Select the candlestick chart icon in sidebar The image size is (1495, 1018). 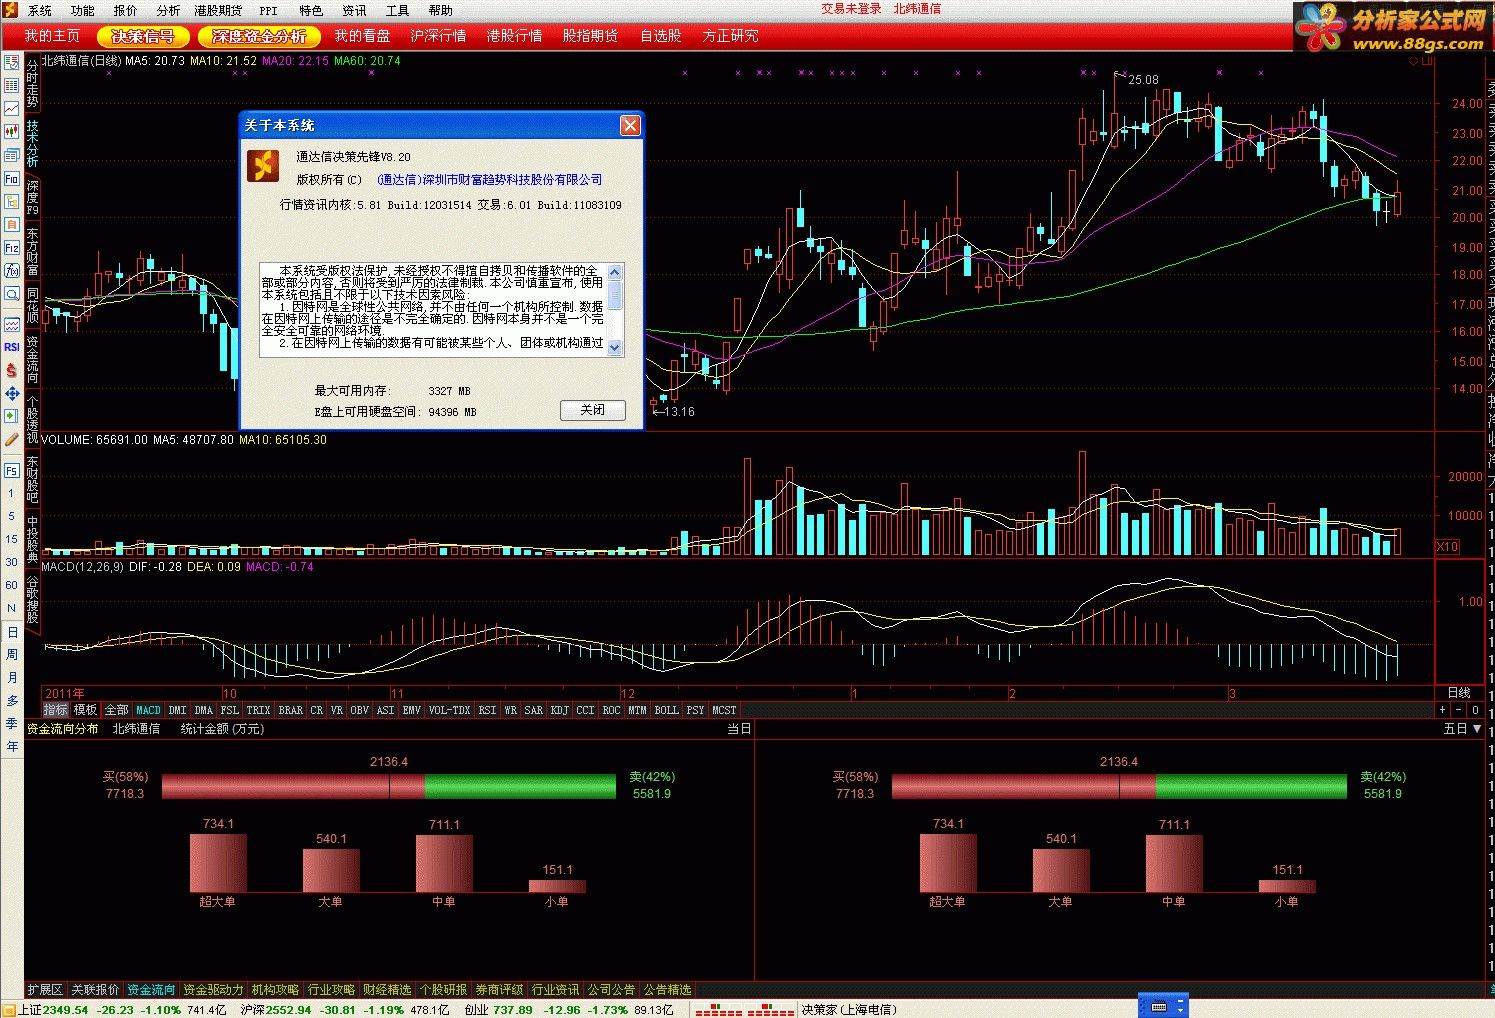[12, 131]
